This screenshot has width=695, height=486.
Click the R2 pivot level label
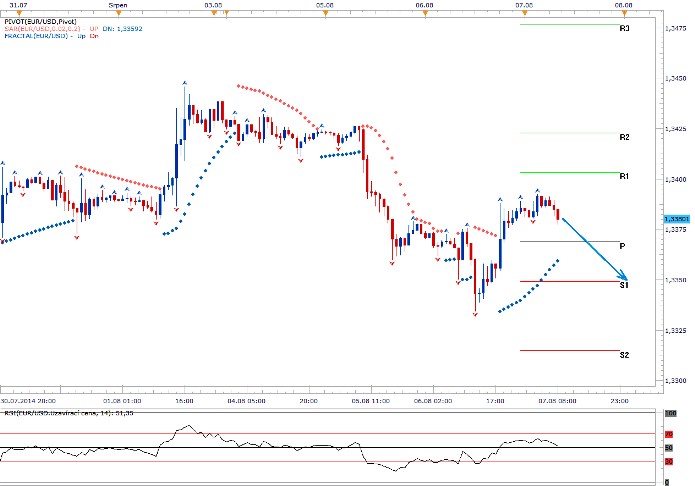[624, 137]
